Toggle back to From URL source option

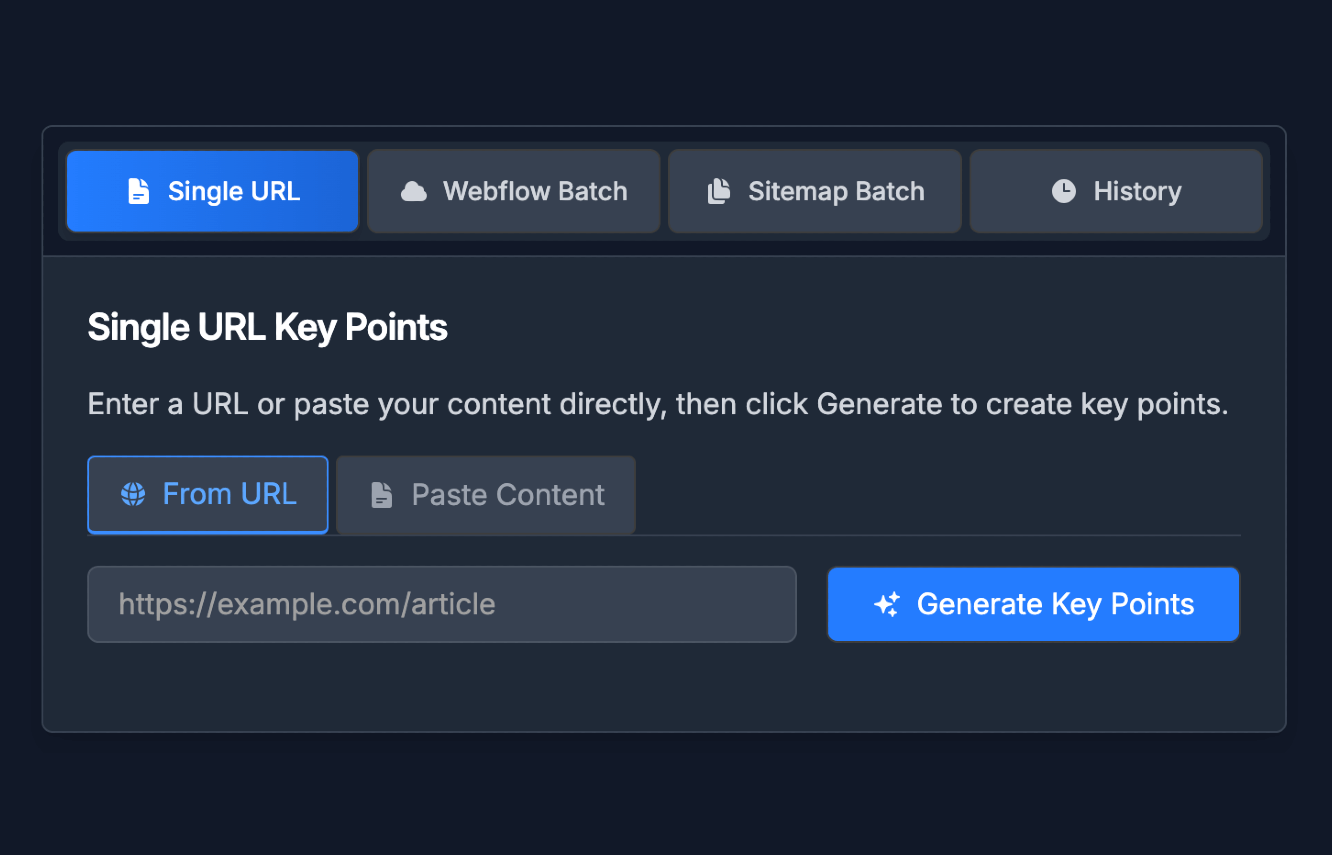[207, 494]
